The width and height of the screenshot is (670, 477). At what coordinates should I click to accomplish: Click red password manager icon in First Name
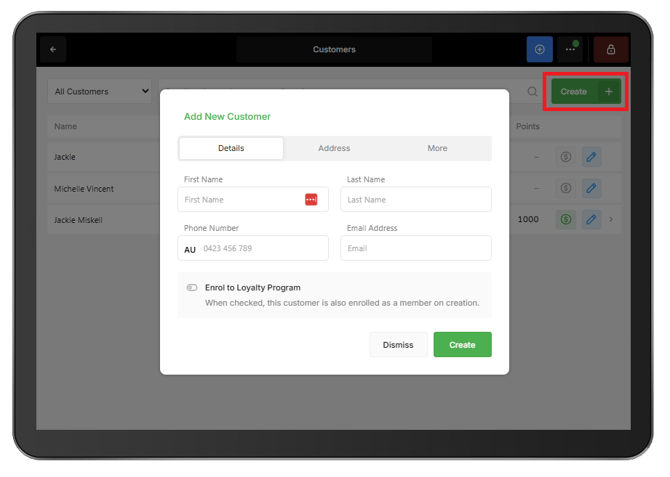coord(311,199)
